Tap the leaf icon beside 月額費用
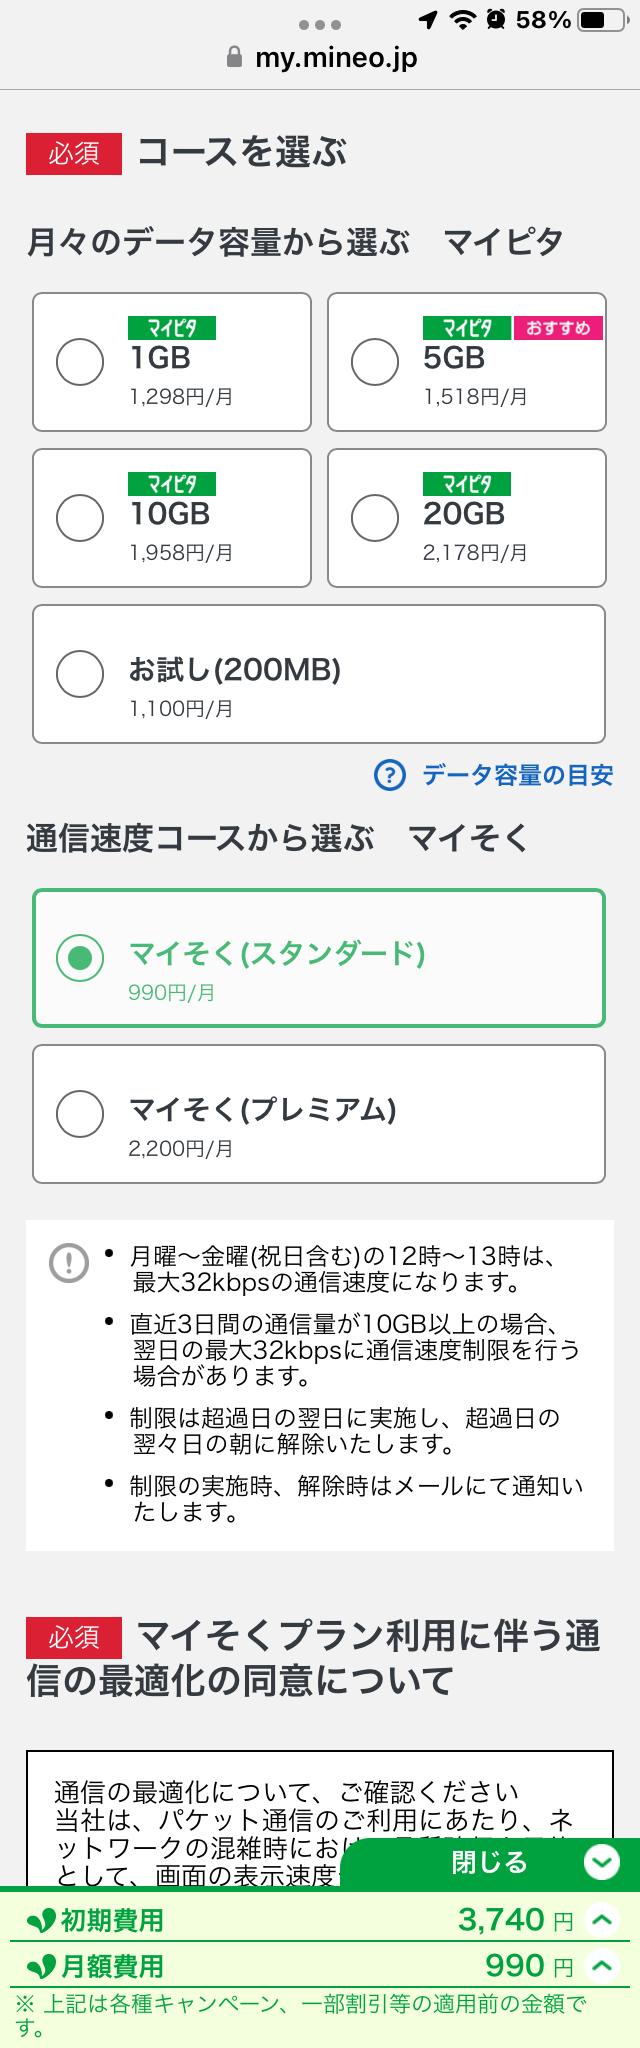Screen dimensions: 640x2048 (x=42, y=1967)
